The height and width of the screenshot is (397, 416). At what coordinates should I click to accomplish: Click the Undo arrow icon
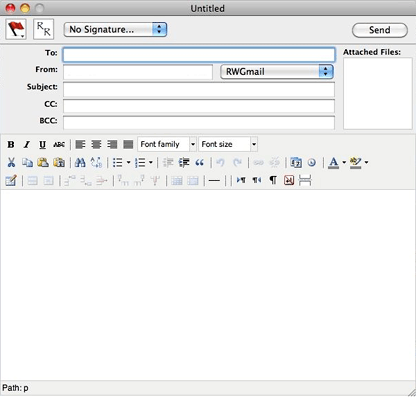[221, 162]
